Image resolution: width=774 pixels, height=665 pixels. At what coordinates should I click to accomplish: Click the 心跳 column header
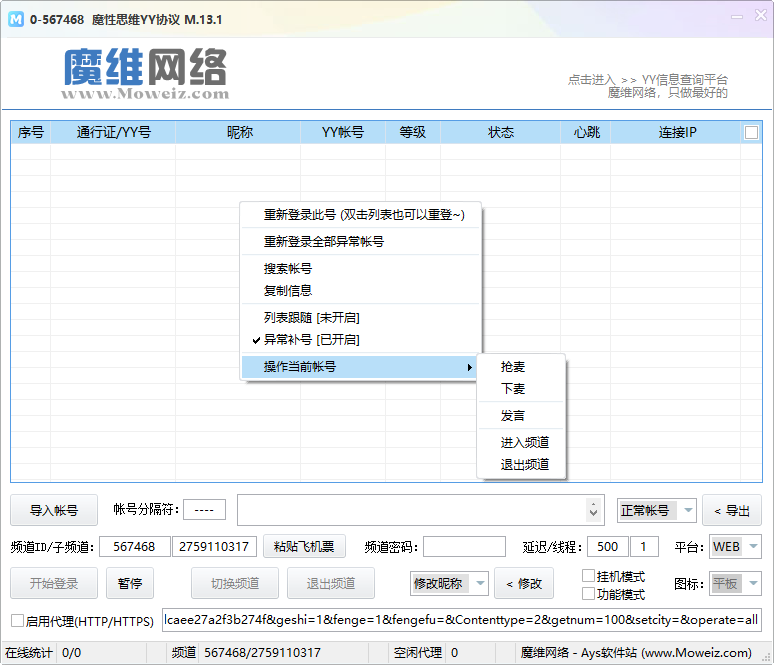(586, 132)
